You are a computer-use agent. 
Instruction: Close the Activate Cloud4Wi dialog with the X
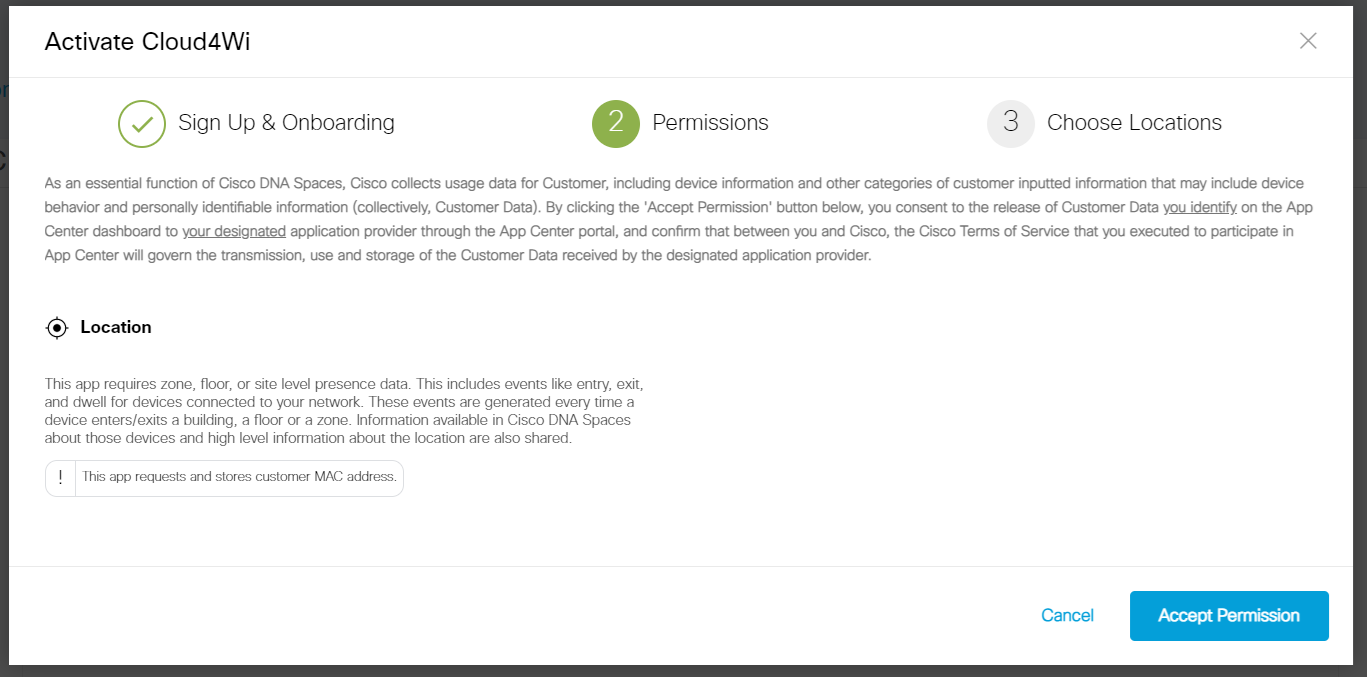[x=1308, y=41]
